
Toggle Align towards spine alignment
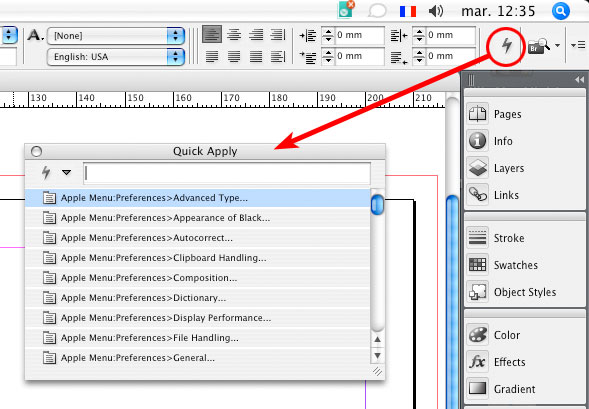pos(278,35)
